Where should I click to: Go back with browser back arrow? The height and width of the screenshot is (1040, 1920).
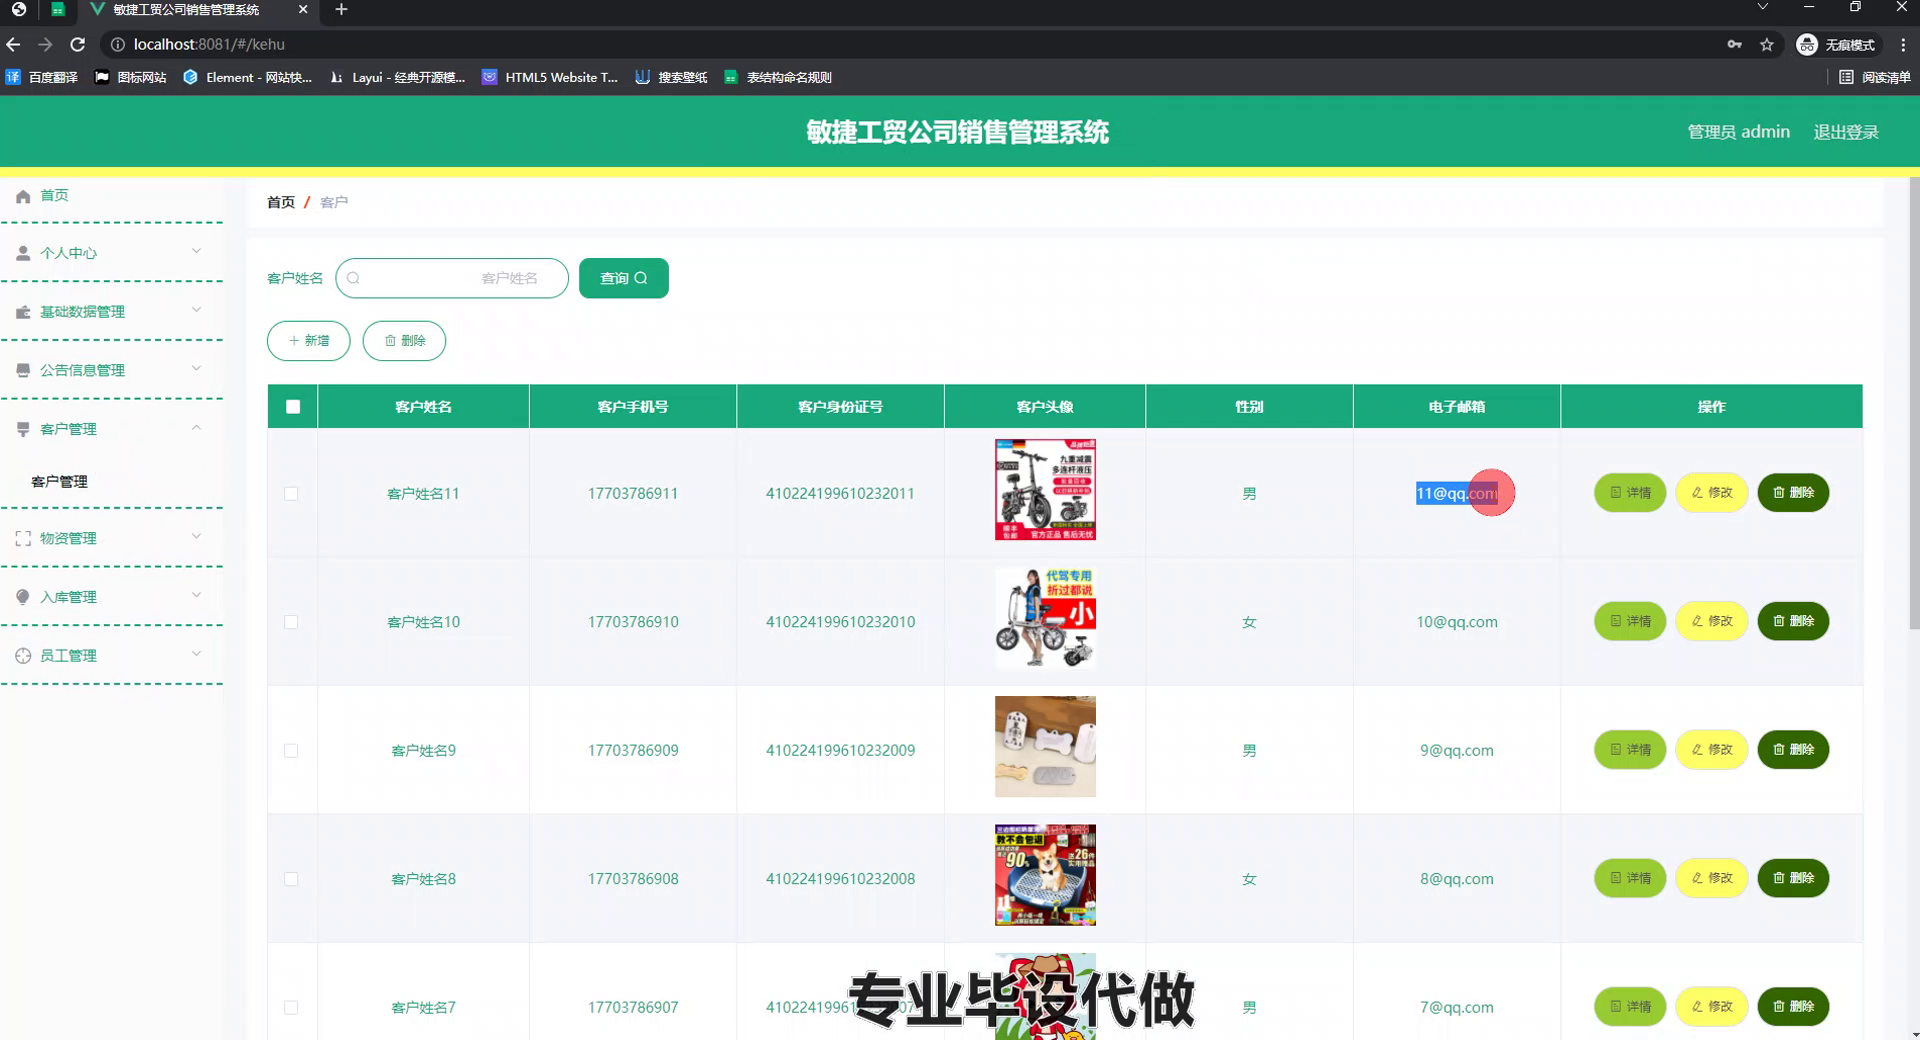pos(13,44)
